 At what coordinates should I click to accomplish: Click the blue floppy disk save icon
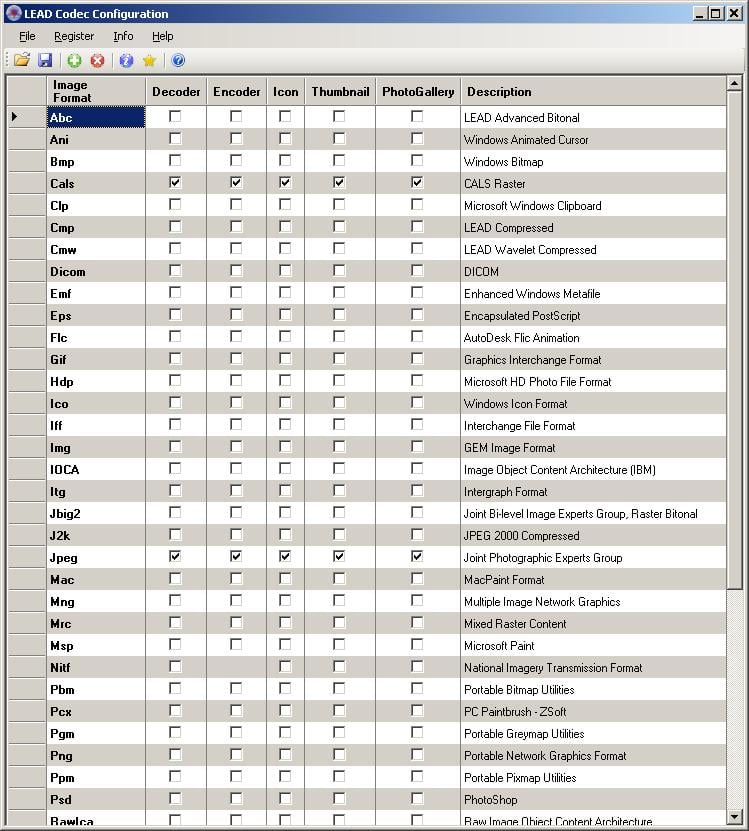[x=45, y=60]
